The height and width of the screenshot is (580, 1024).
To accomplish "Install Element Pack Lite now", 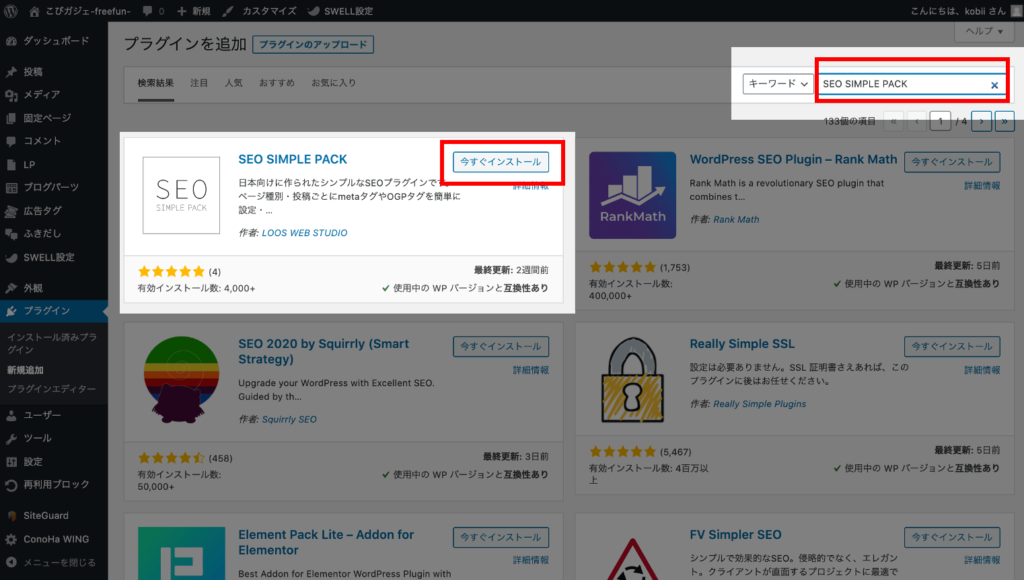I will point(501,537).
